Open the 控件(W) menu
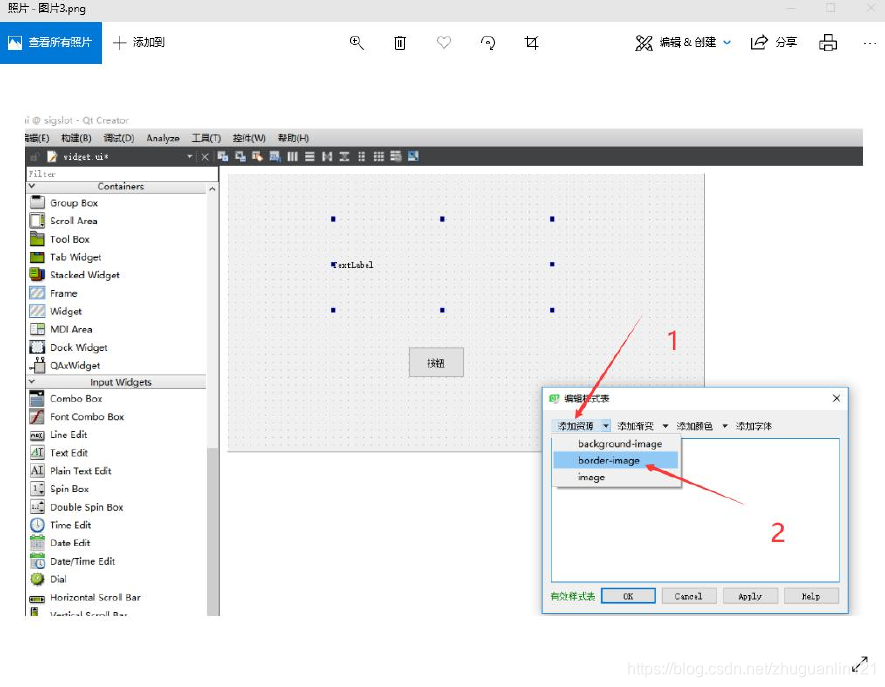 click(x=249, y=138)
